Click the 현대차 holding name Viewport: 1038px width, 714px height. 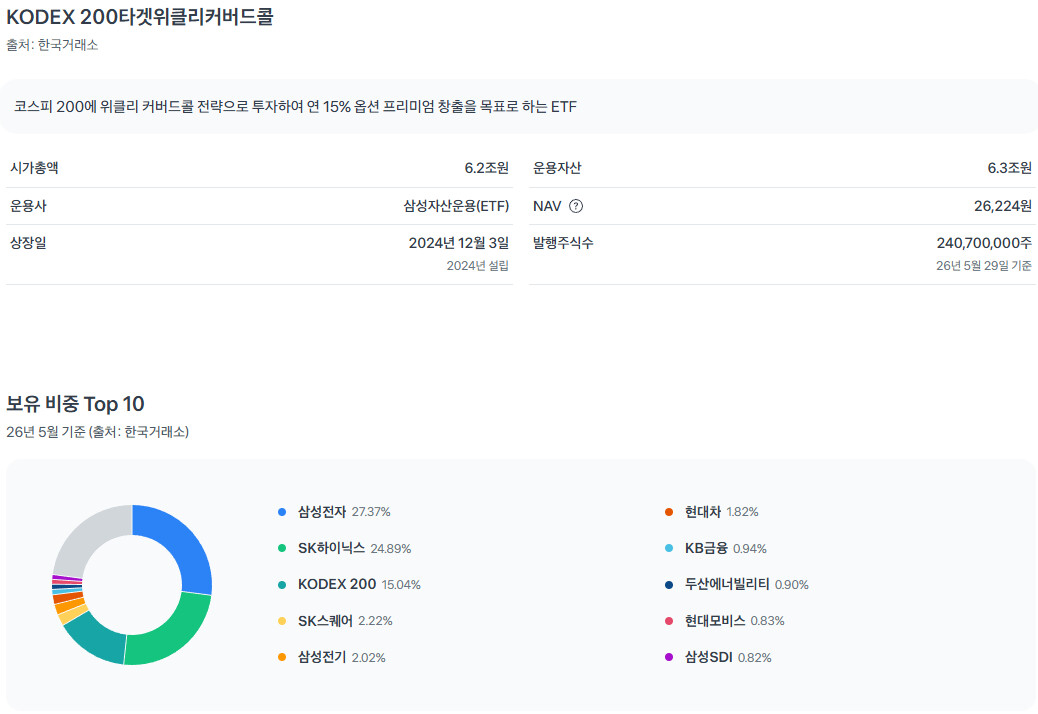pos(702,512)
